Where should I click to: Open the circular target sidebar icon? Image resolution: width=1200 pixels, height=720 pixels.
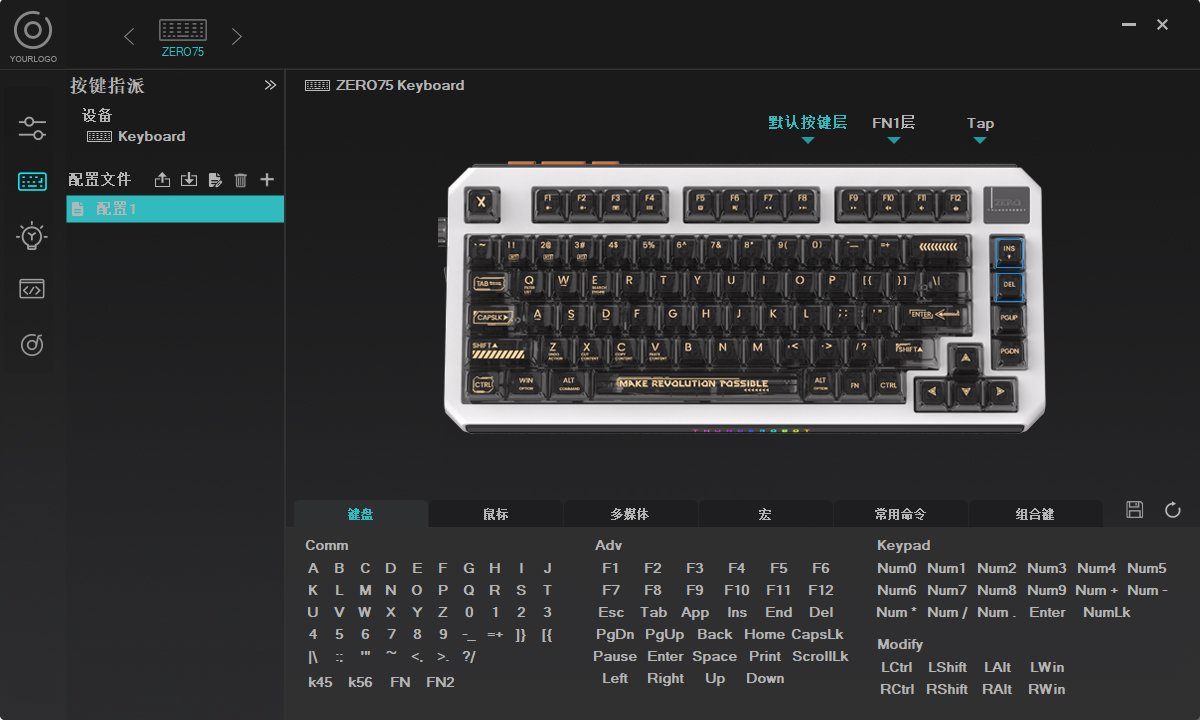(32, 345)
